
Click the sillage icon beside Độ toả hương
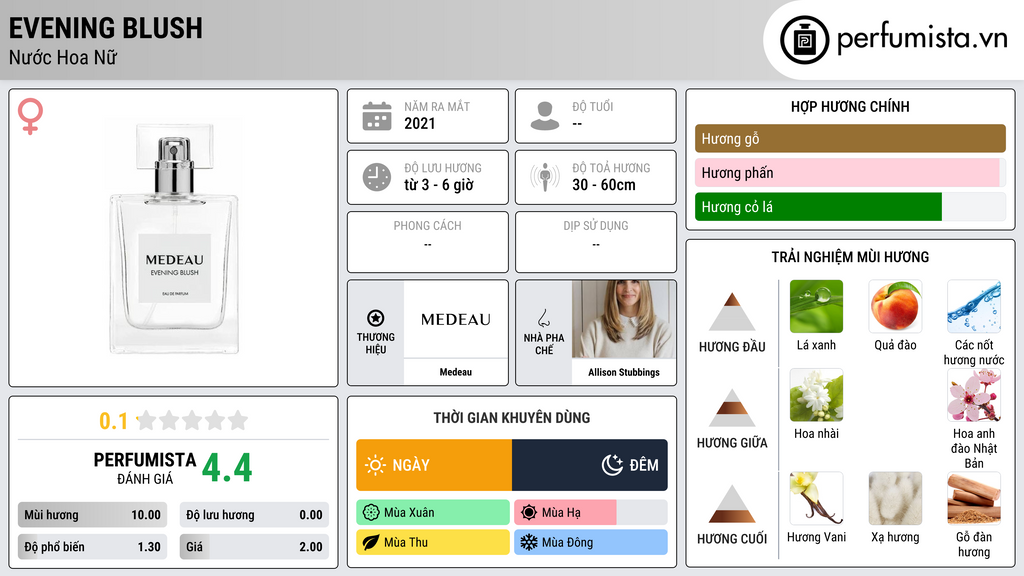tap(545, 177)
